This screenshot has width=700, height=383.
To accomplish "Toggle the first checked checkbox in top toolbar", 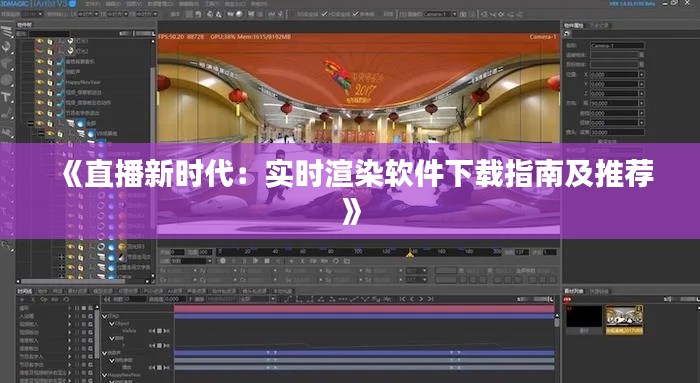I will click(325, 14).
